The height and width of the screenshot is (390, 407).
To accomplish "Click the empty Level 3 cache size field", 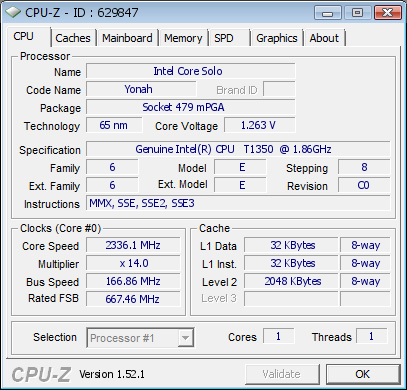I will (291, 299).
